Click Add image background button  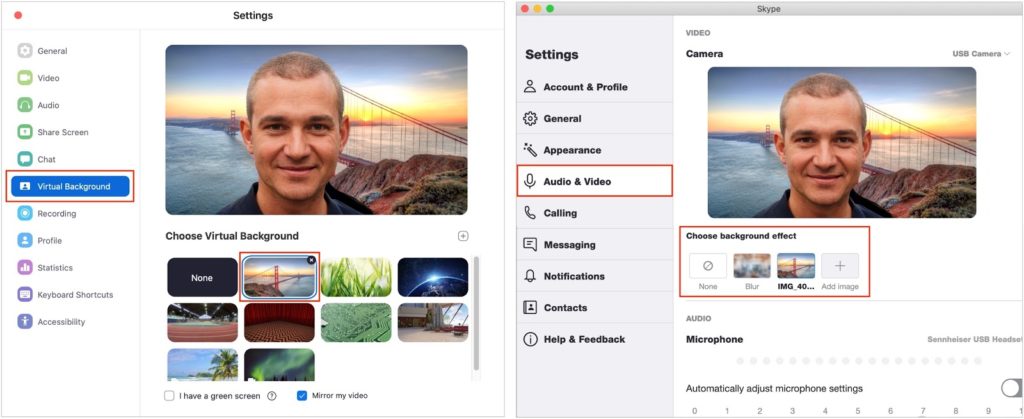pyautogui.click(x=840, y=266)
